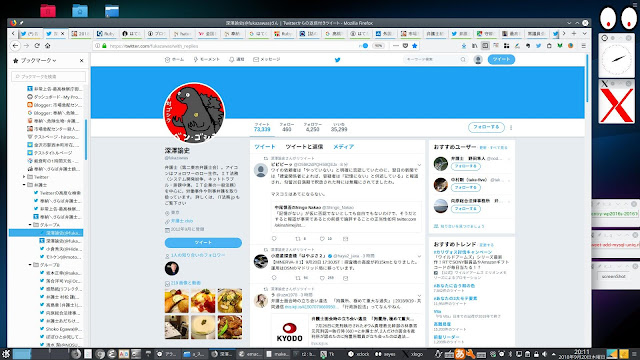Screen dimensions: 640x360
Task: Open the ダッシュボード bookmark
Action: [x=54, y=97]
